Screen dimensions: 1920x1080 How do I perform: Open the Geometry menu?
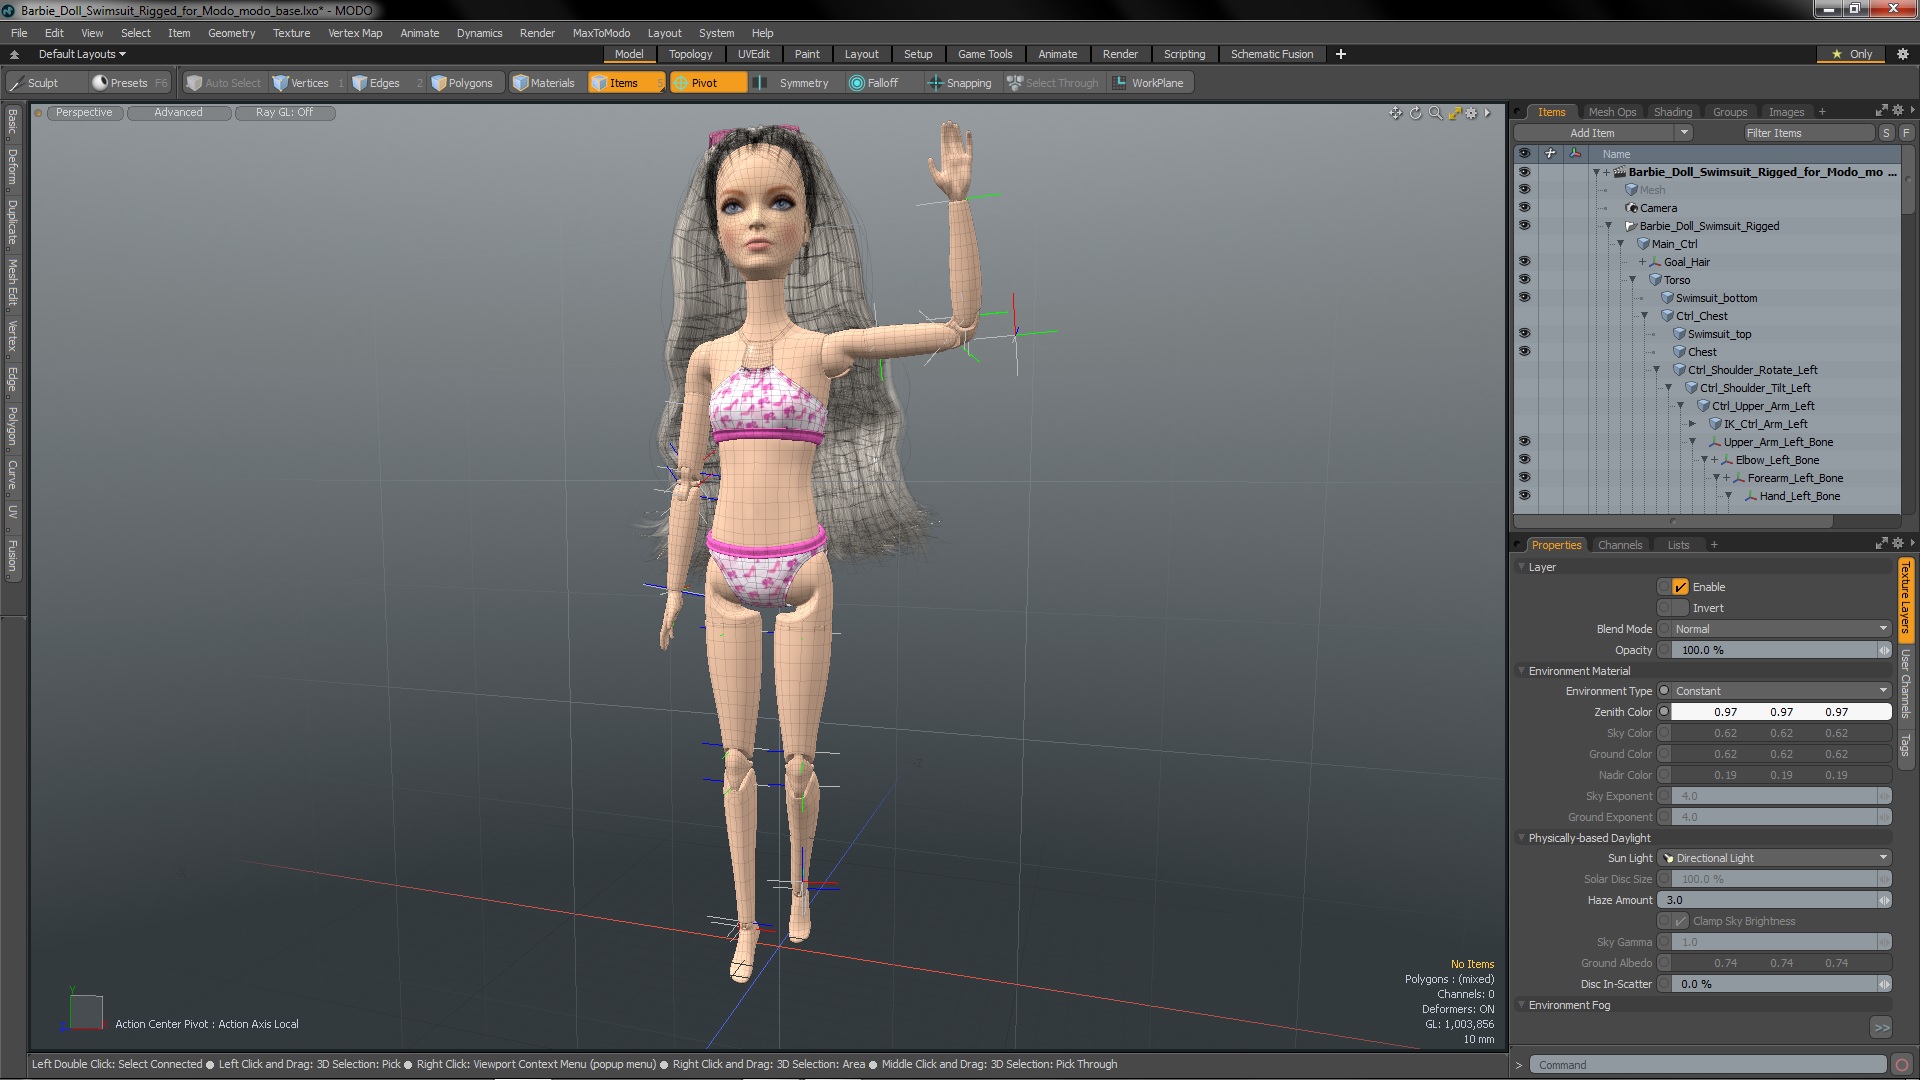(231, 33)
